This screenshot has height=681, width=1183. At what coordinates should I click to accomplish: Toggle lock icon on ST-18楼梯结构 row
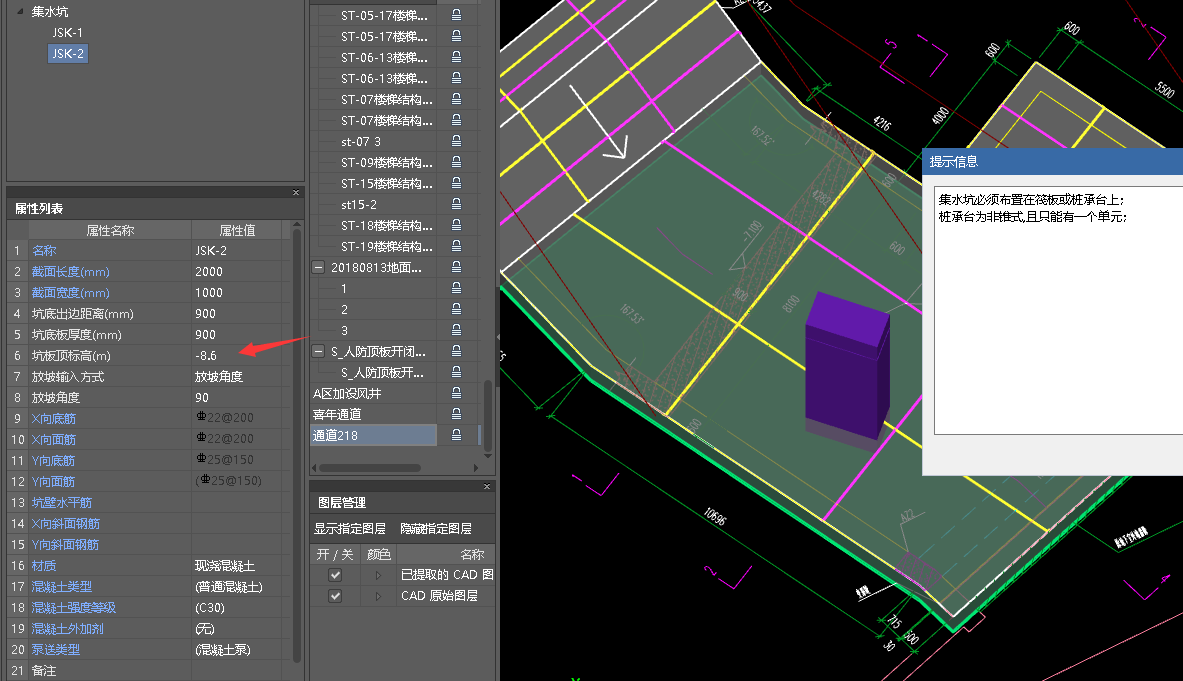click(456, 225)
